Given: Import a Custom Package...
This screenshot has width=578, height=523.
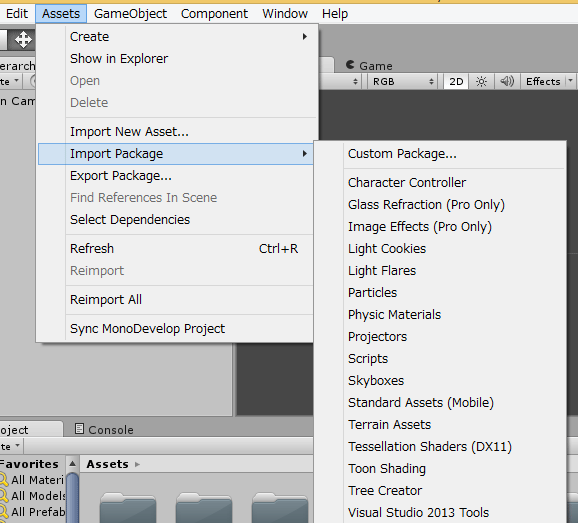Looking at the screenshot, I should 440,154.
